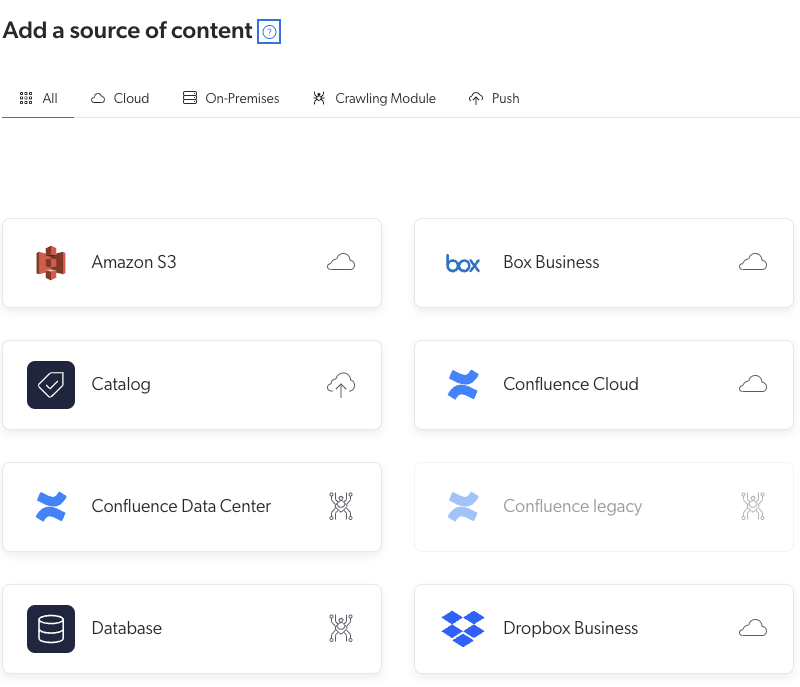Click crawler icon on Confluence Data Center card
Image resolution: width=800 pixels, height=687 pixels.
[341, 506]
